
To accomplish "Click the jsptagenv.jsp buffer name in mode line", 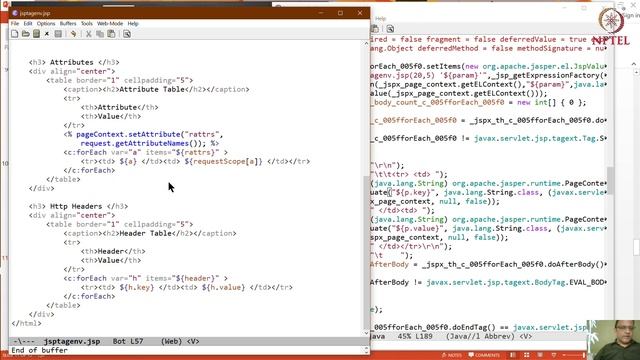I will [x=72, y=341].
